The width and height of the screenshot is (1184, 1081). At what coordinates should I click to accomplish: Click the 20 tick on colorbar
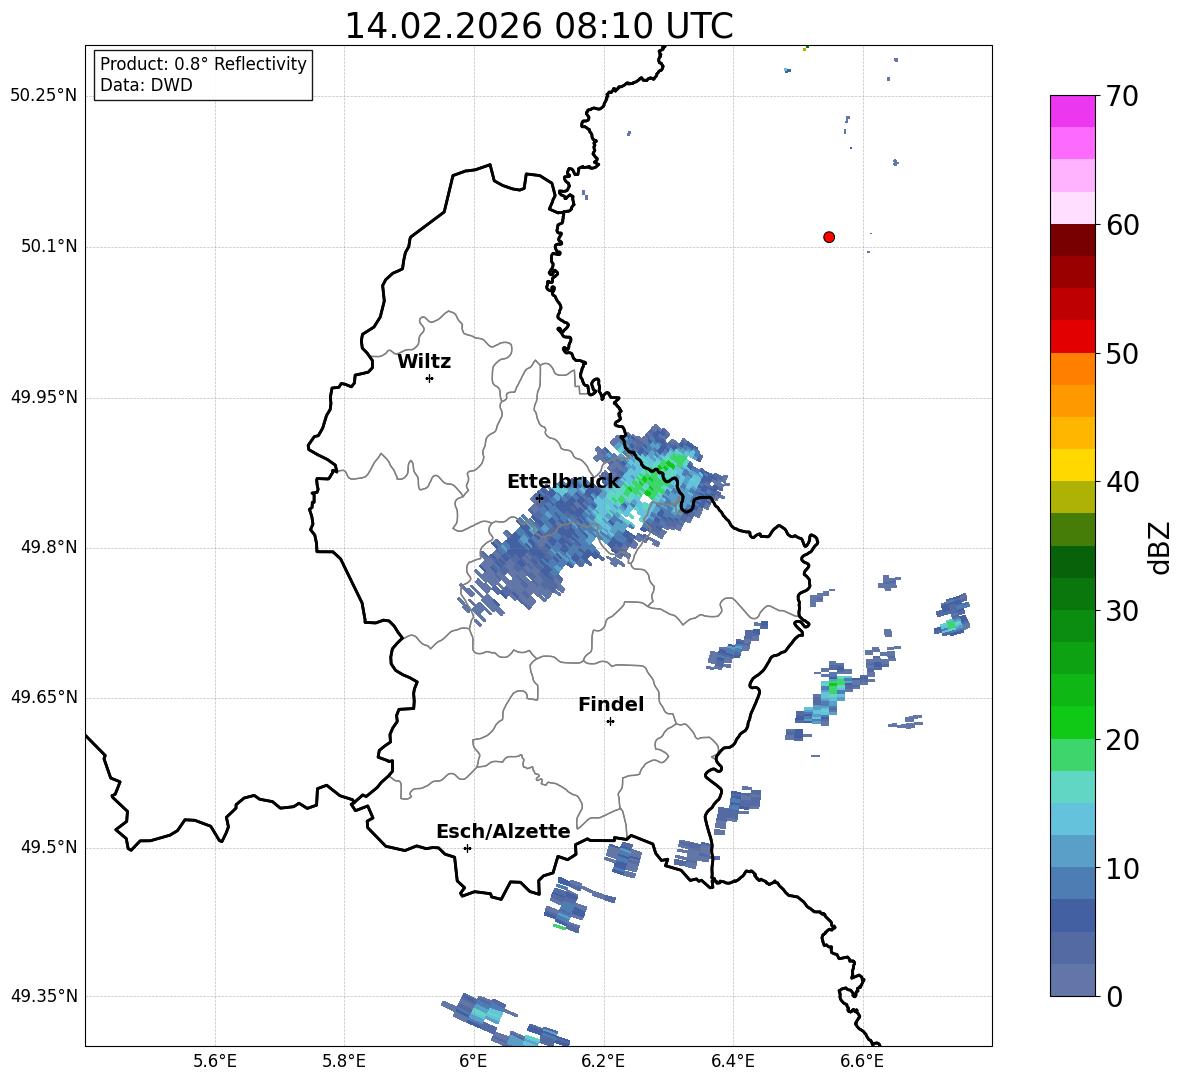(x=1122, y=739)
